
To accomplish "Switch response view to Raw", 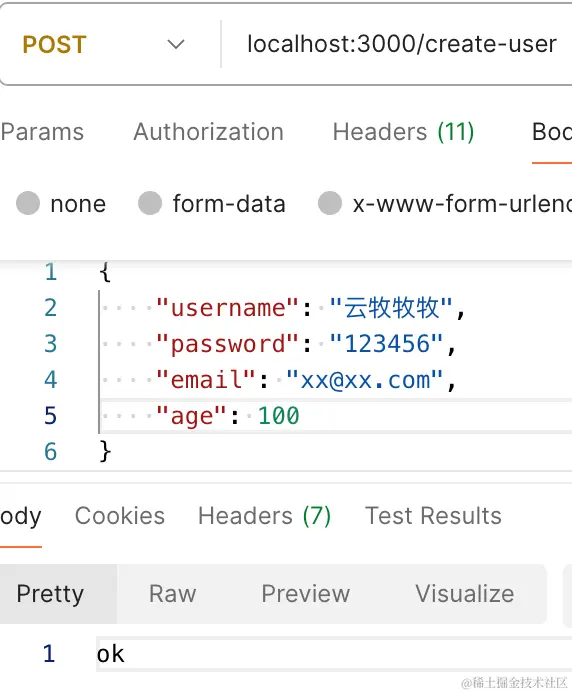I will point(173,594).
